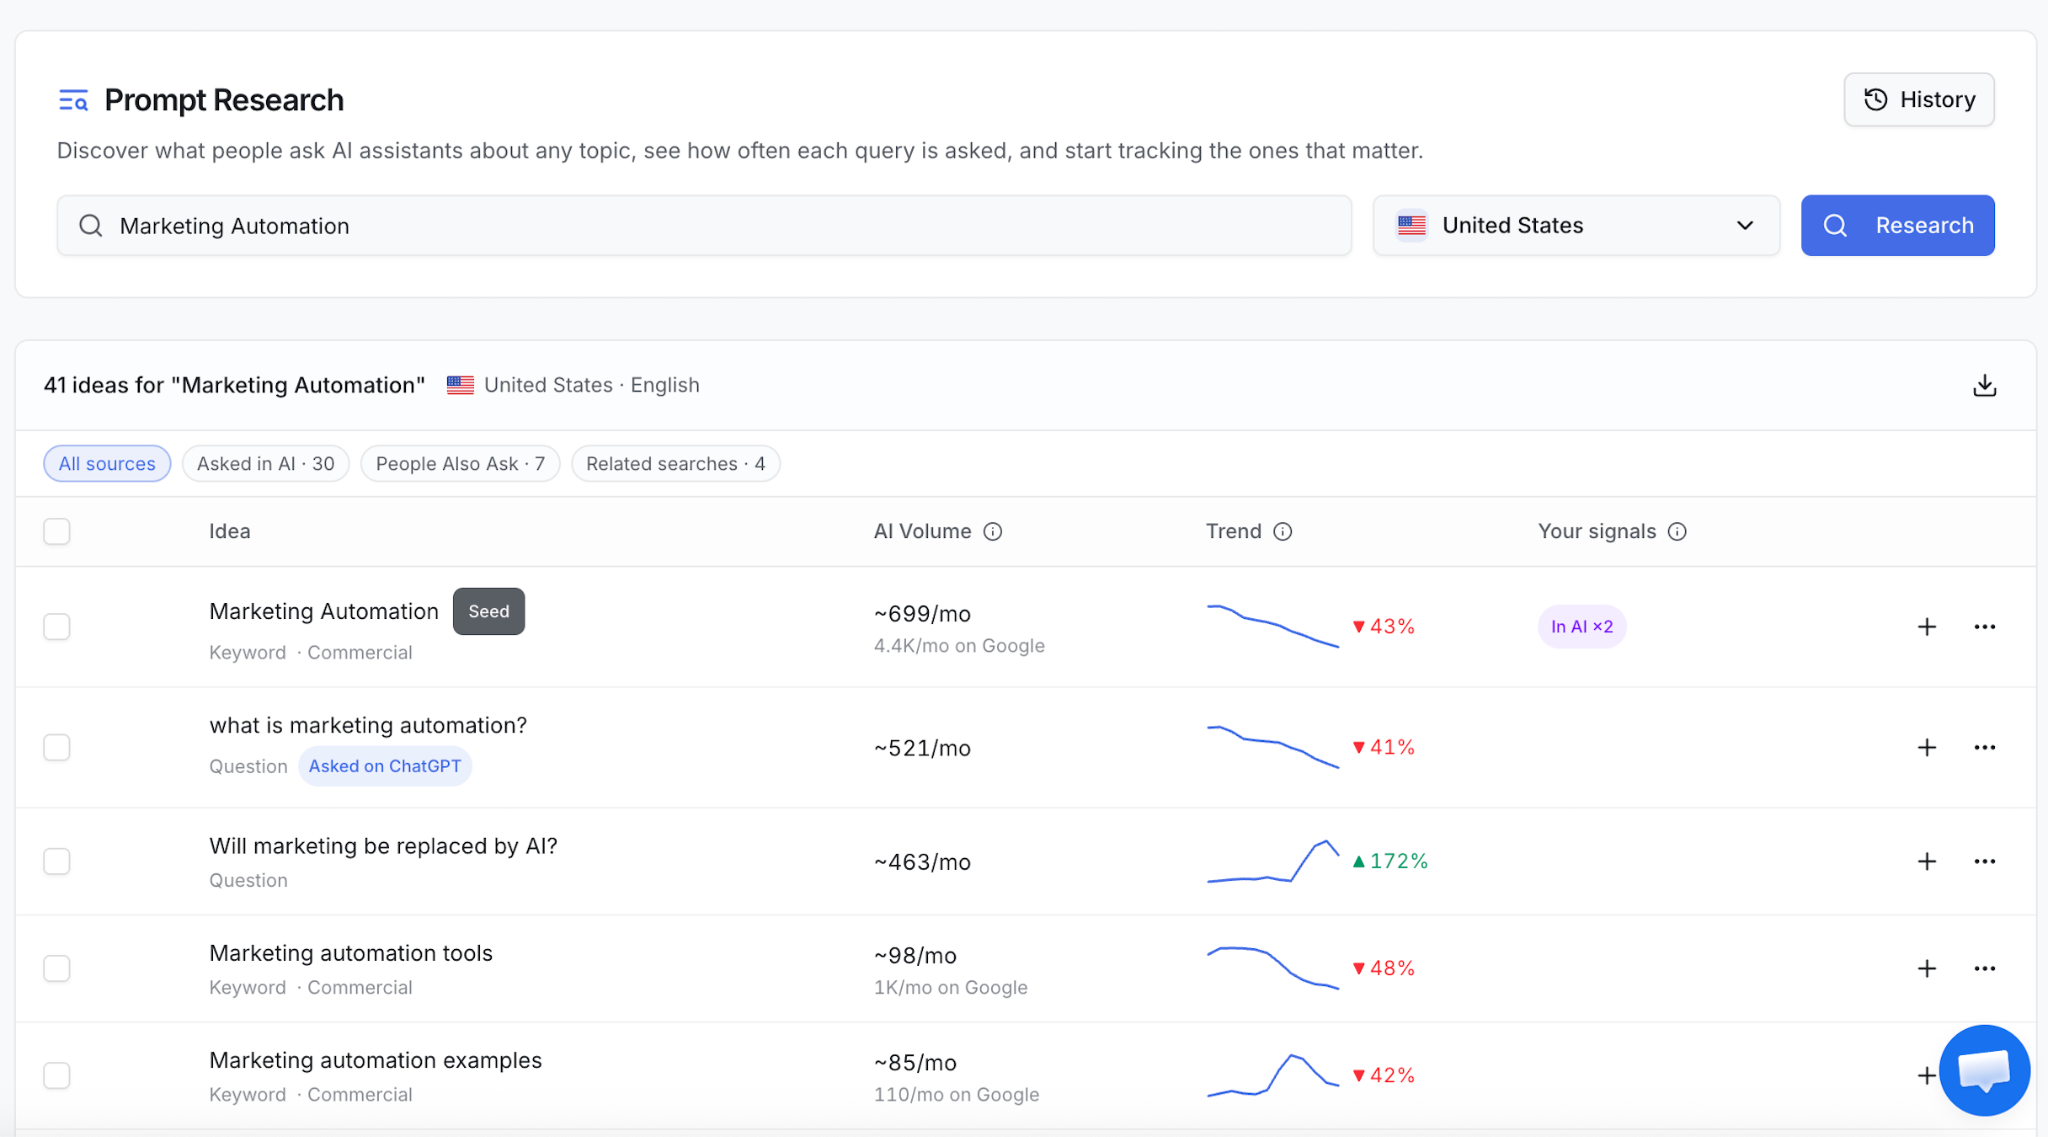
Task: Open more options for Marketing Automation seed row
Action: [1984, 626]
